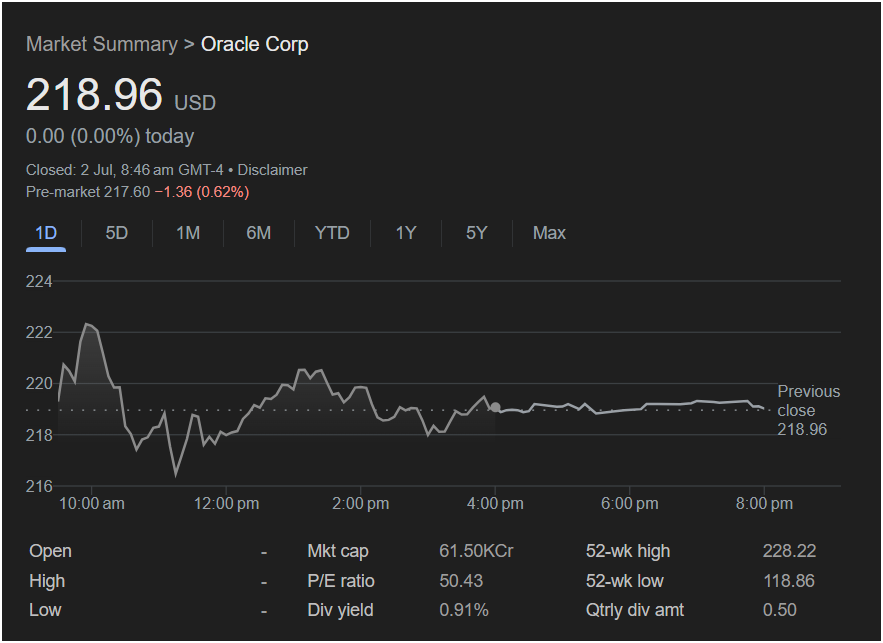This screenshot has width=883, height=643.
Task: Click the 8:00 pm x-axis label
Action: (x=764, y=504)
